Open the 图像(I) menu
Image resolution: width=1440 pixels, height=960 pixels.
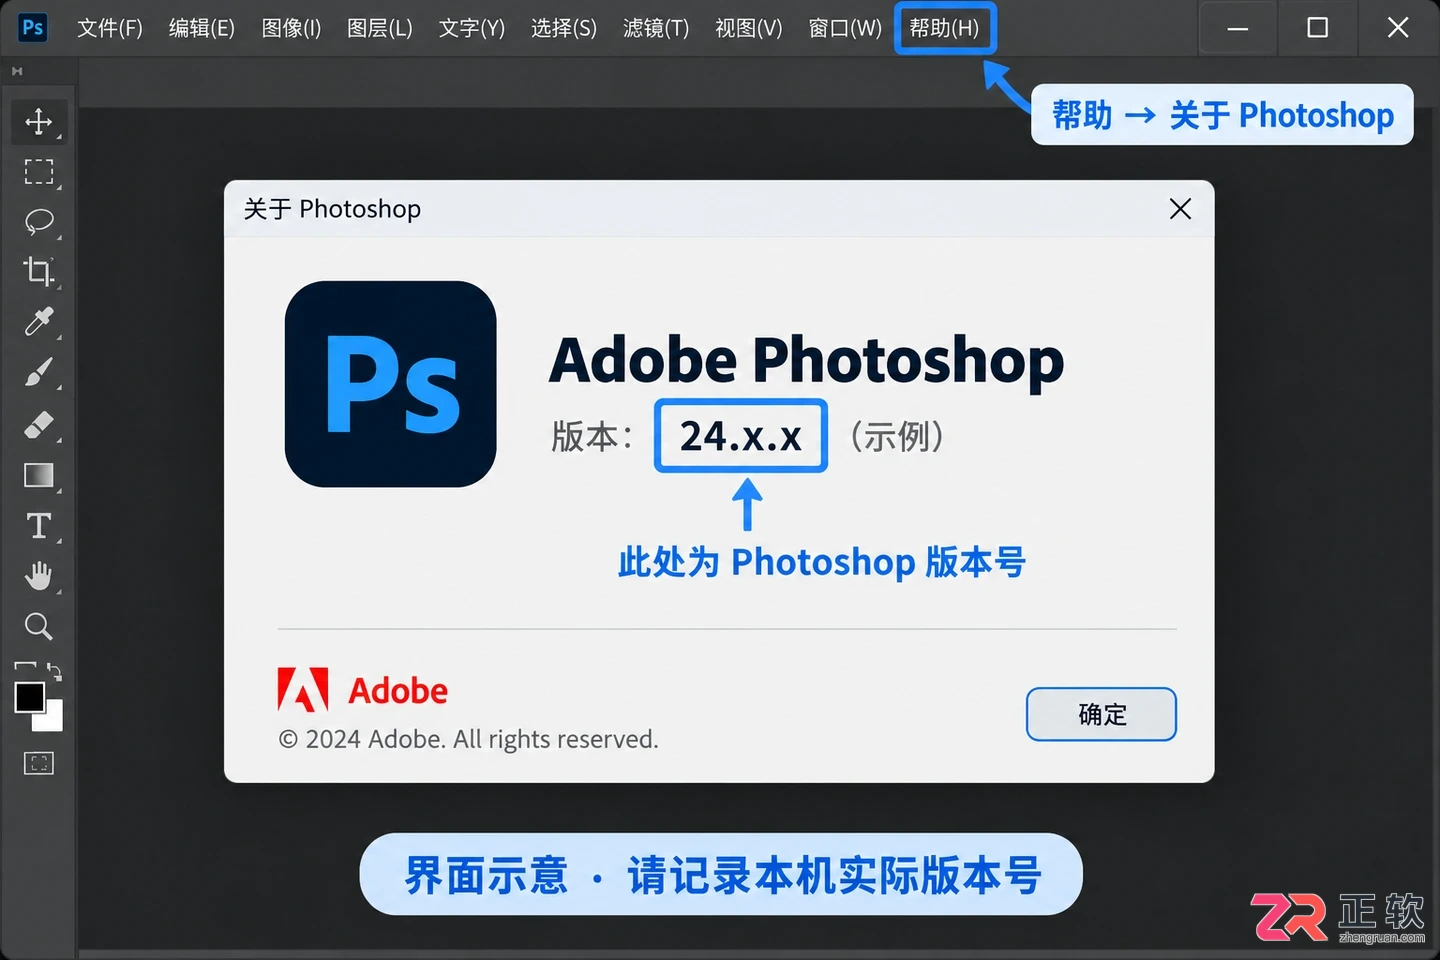[x=291, y=28]
